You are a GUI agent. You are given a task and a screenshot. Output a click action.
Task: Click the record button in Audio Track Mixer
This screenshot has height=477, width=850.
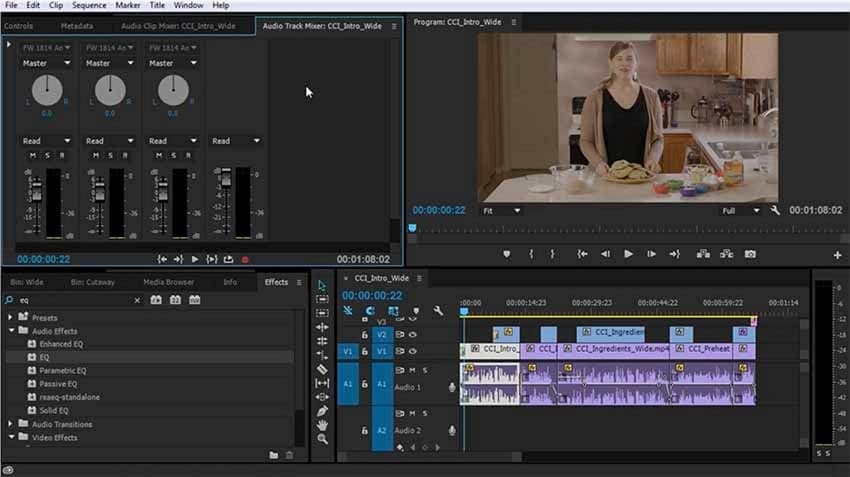tap(245, 260)
